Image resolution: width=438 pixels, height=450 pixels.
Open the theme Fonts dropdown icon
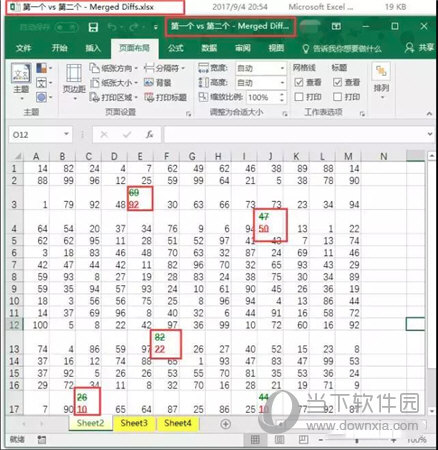pyautogui.click(x=44, y=83)
